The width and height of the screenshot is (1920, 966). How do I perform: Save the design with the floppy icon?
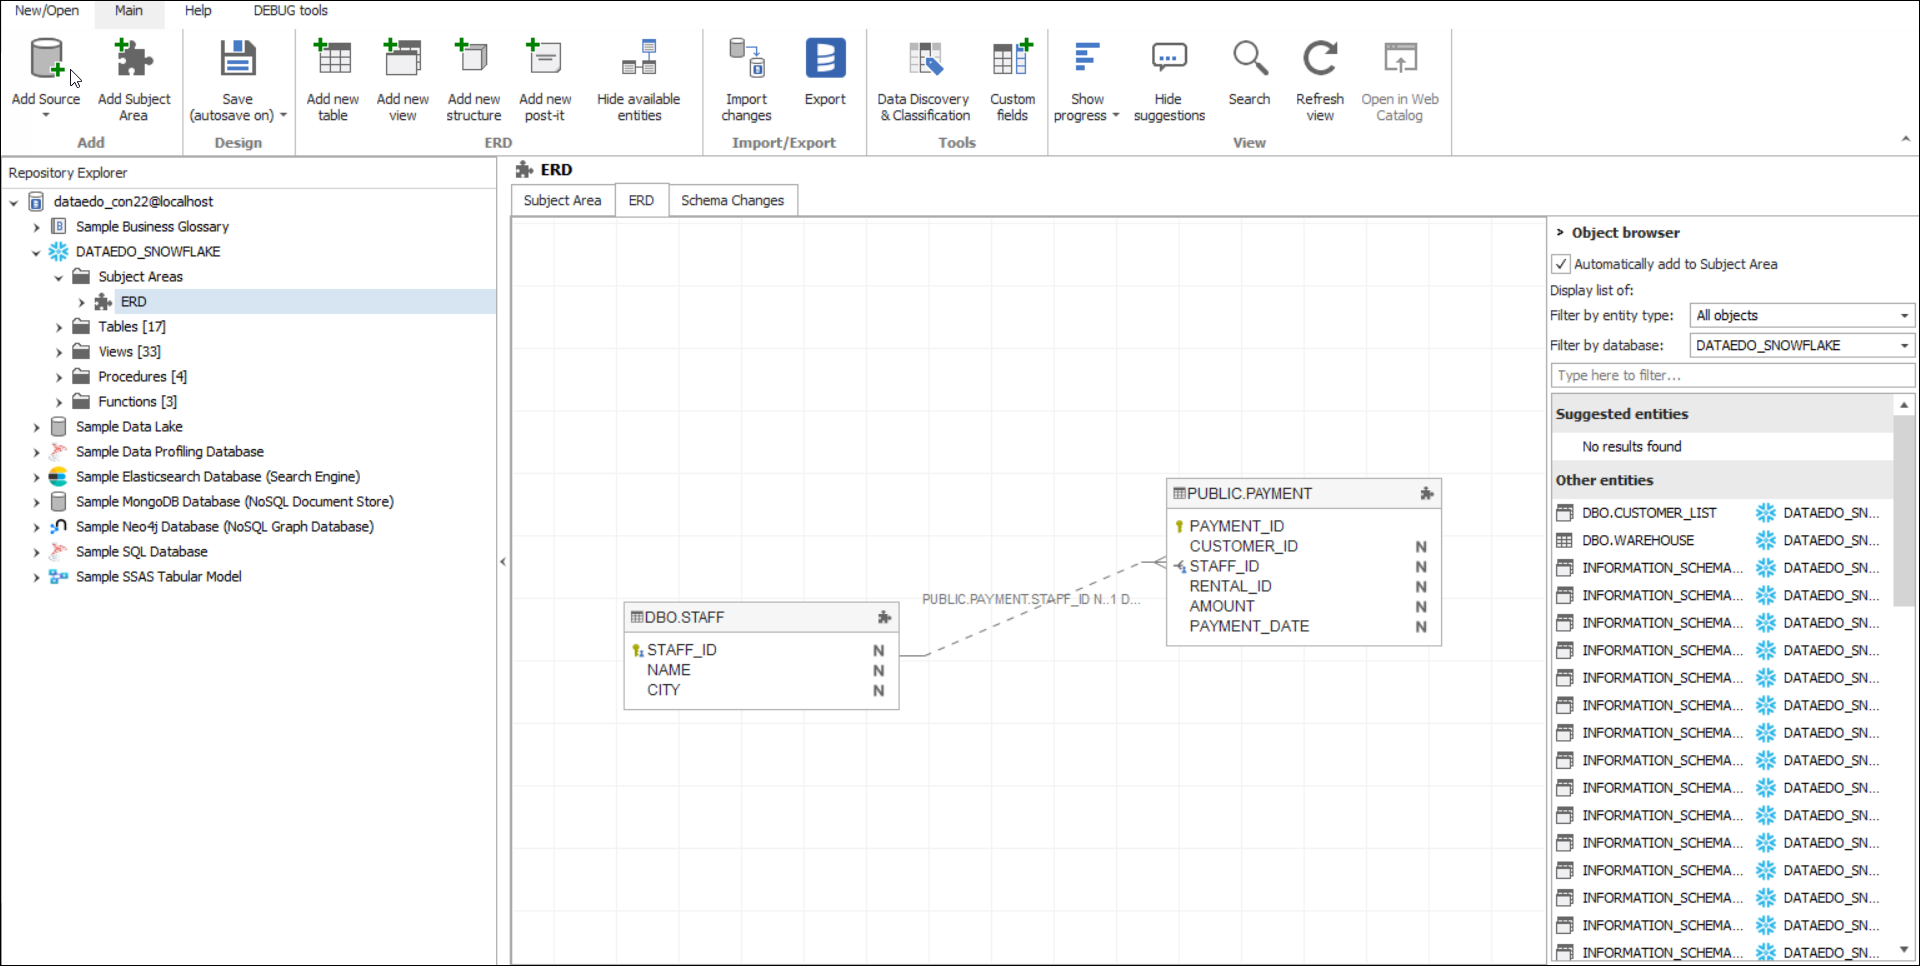tap(237, 60)
